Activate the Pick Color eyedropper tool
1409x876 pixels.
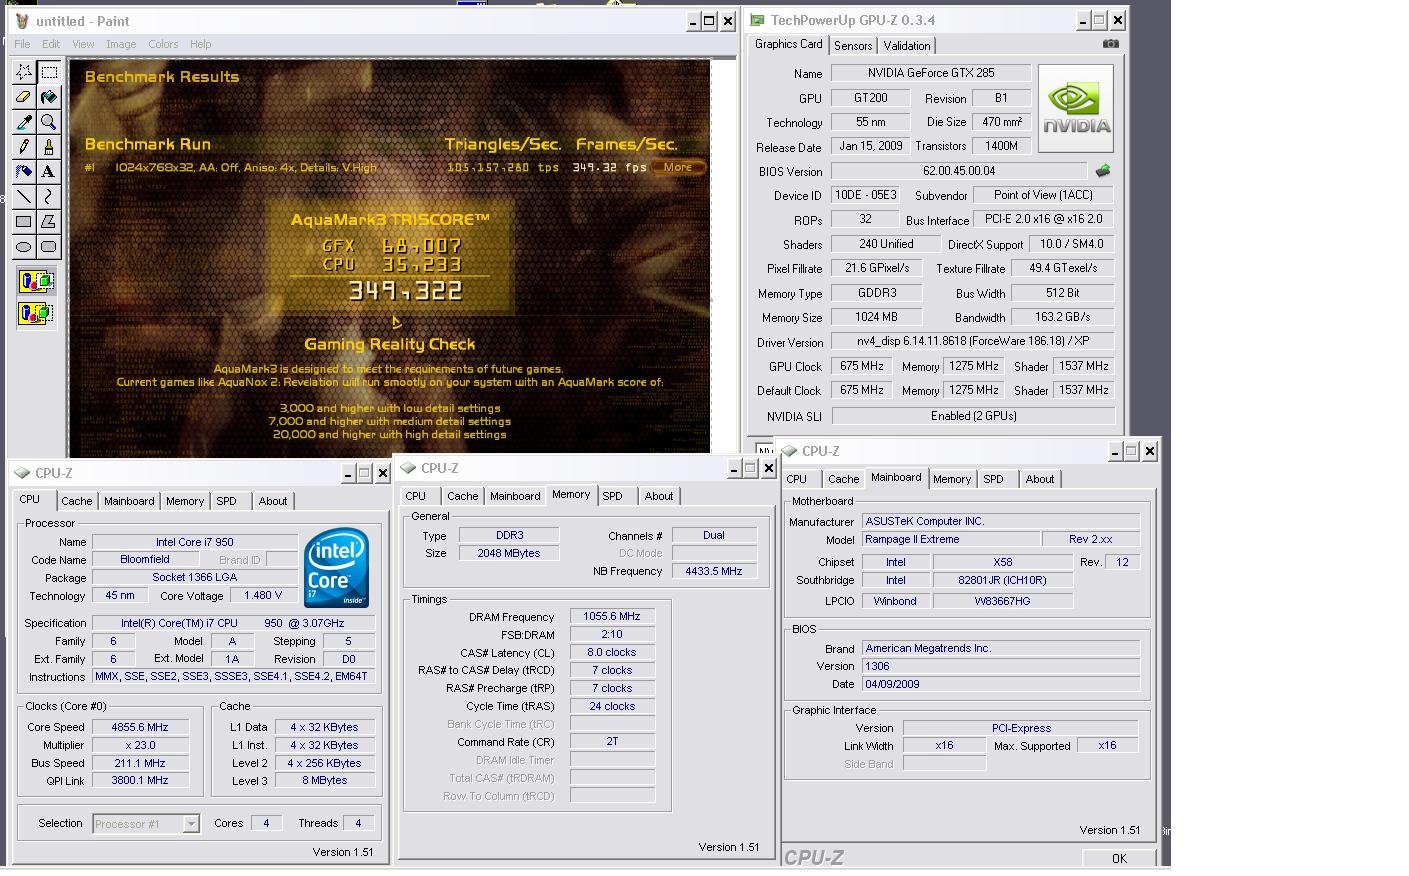(24, 122)
